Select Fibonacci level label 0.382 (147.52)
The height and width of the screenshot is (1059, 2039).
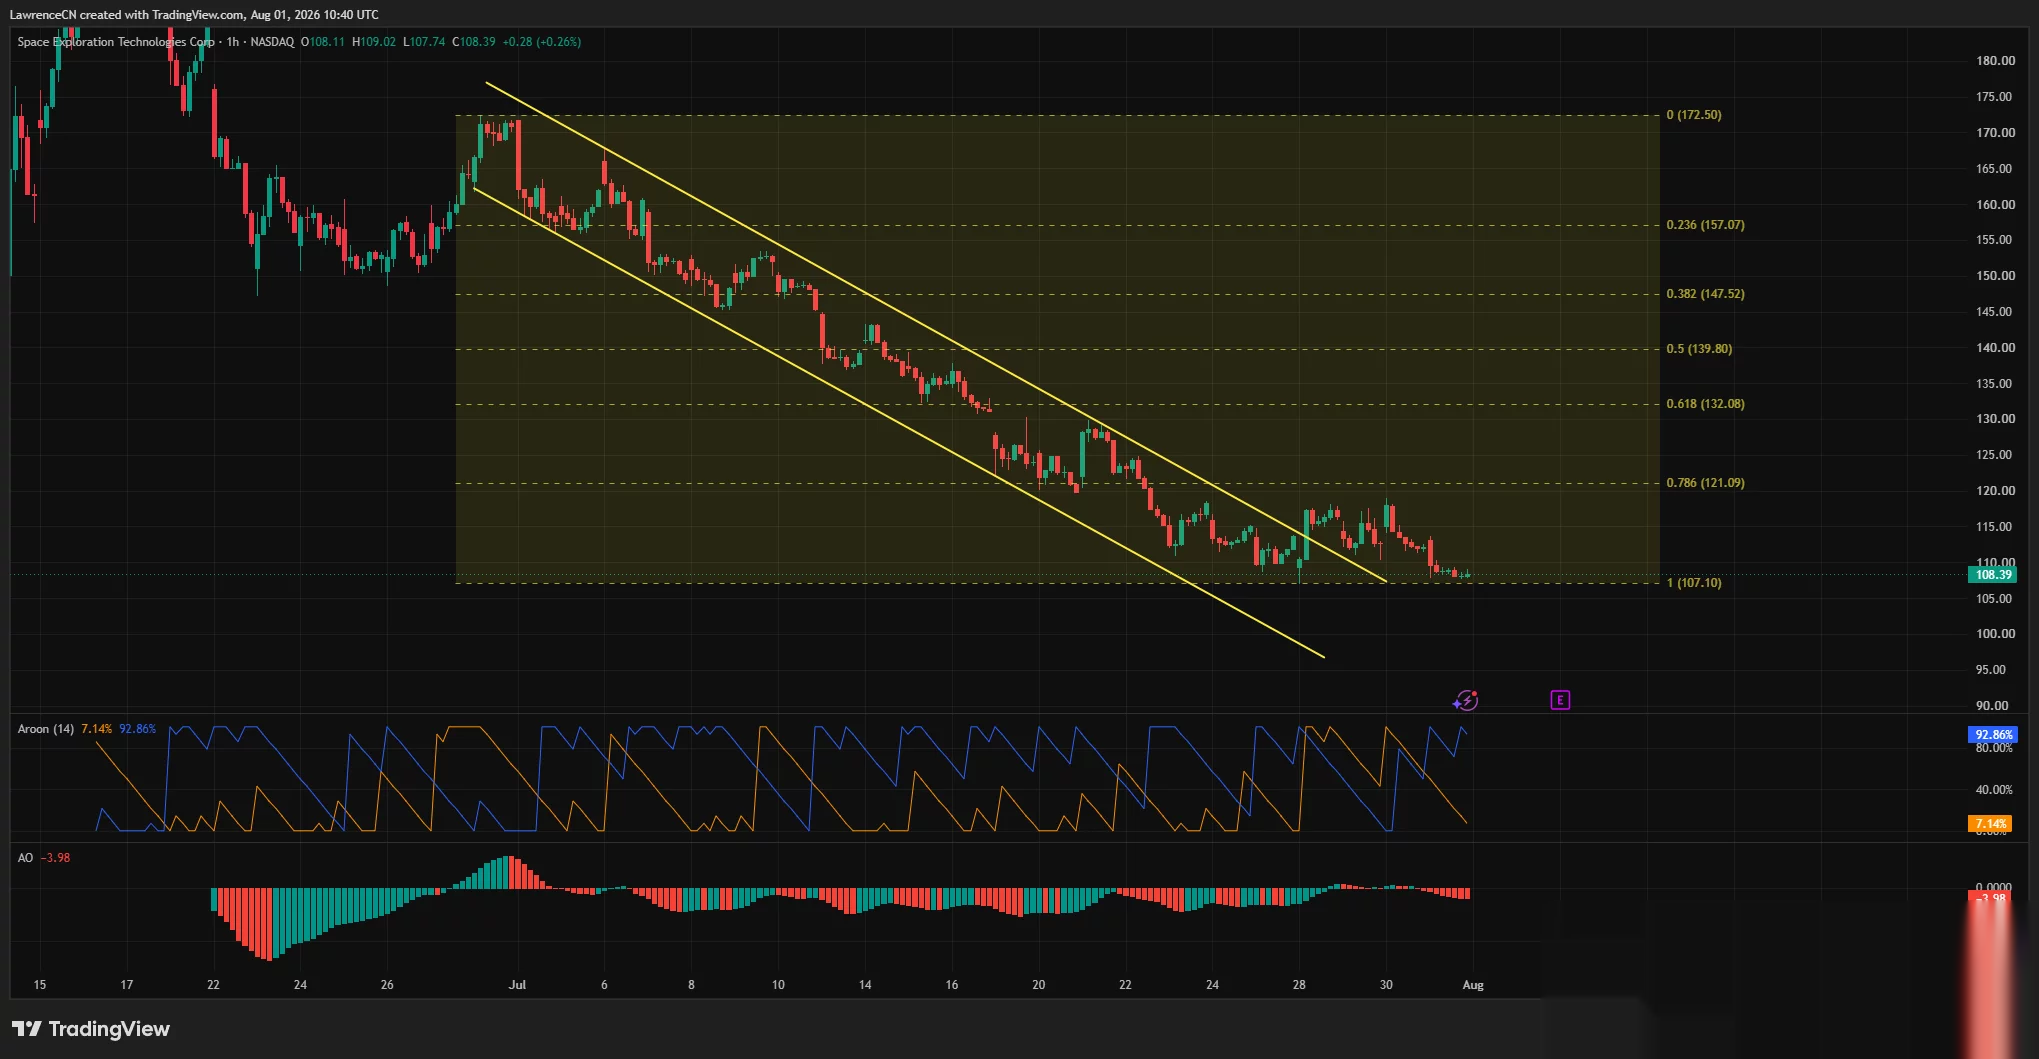point(1705,294)
